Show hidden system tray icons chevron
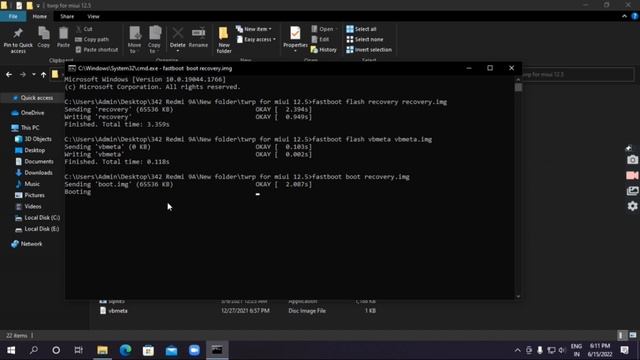This screenshot has width=640, height=360. click(517, 350)
